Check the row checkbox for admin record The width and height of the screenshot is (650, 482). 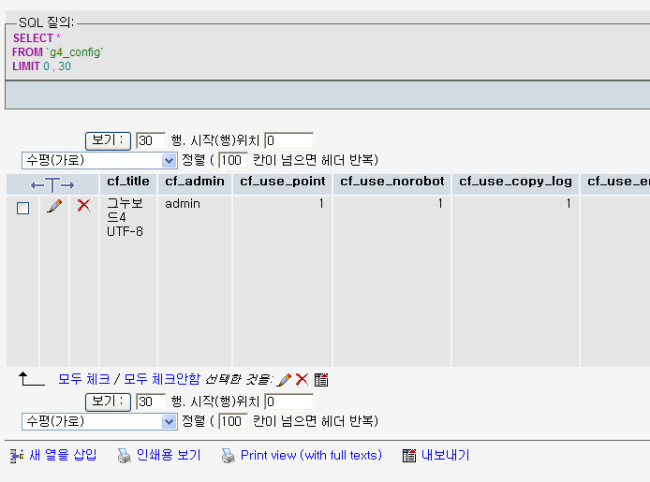pos(23,208)
